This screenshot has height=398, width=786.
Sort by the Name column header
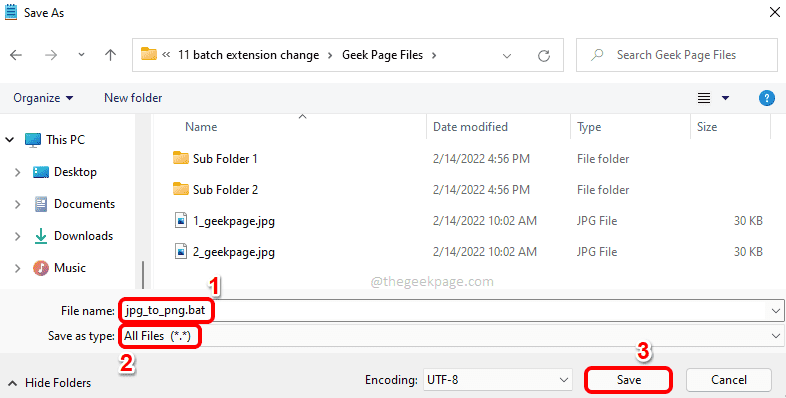(201, 127)
